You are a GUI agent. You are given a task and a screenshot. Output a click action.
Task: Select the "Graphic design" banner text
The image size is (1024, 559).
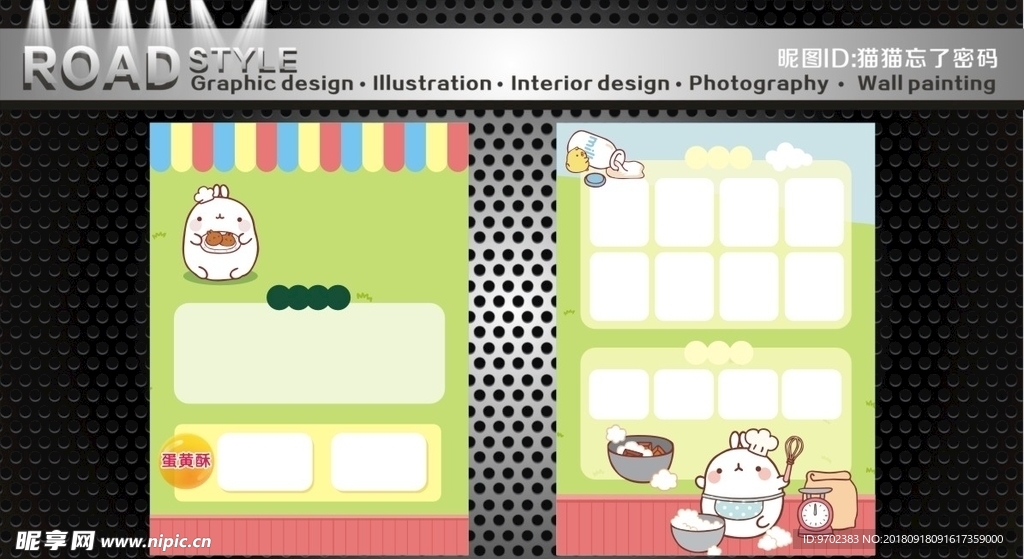tap(272, 84)
